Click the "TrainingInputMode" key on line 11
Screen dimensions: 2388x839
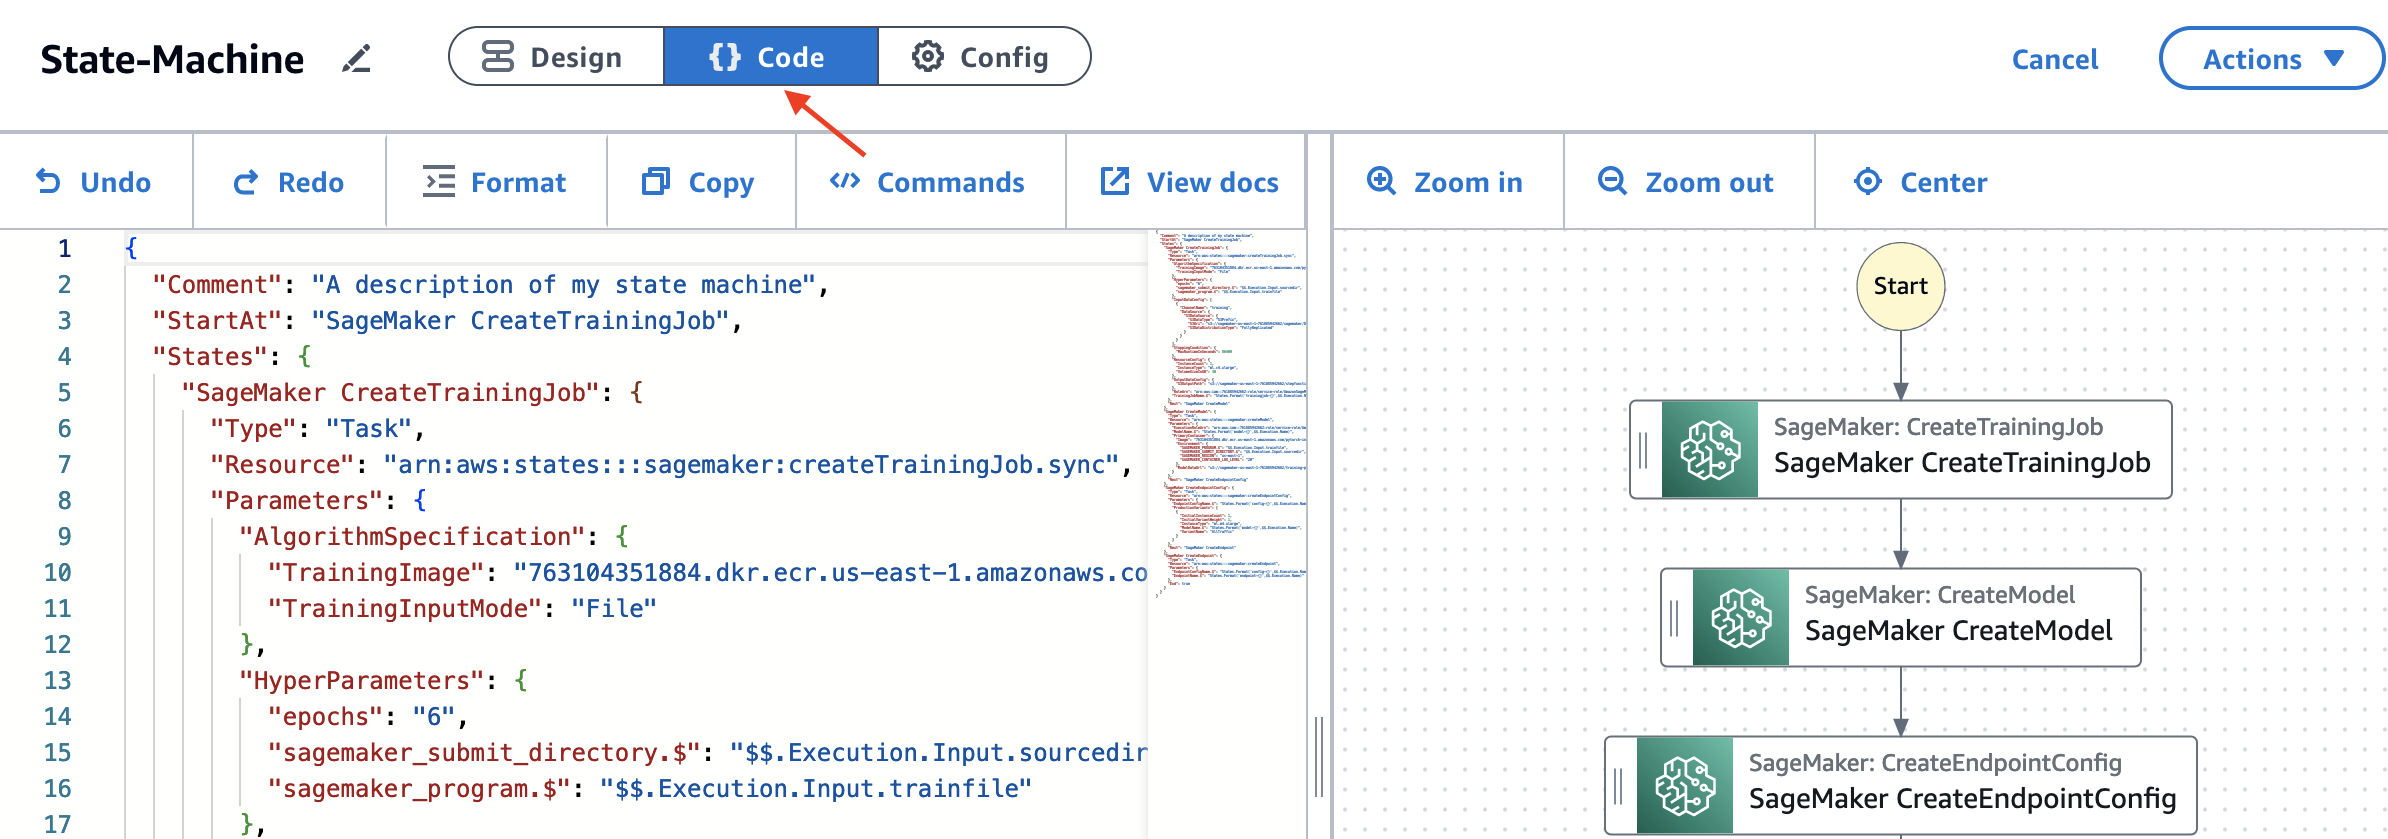[x=405, y=609]
